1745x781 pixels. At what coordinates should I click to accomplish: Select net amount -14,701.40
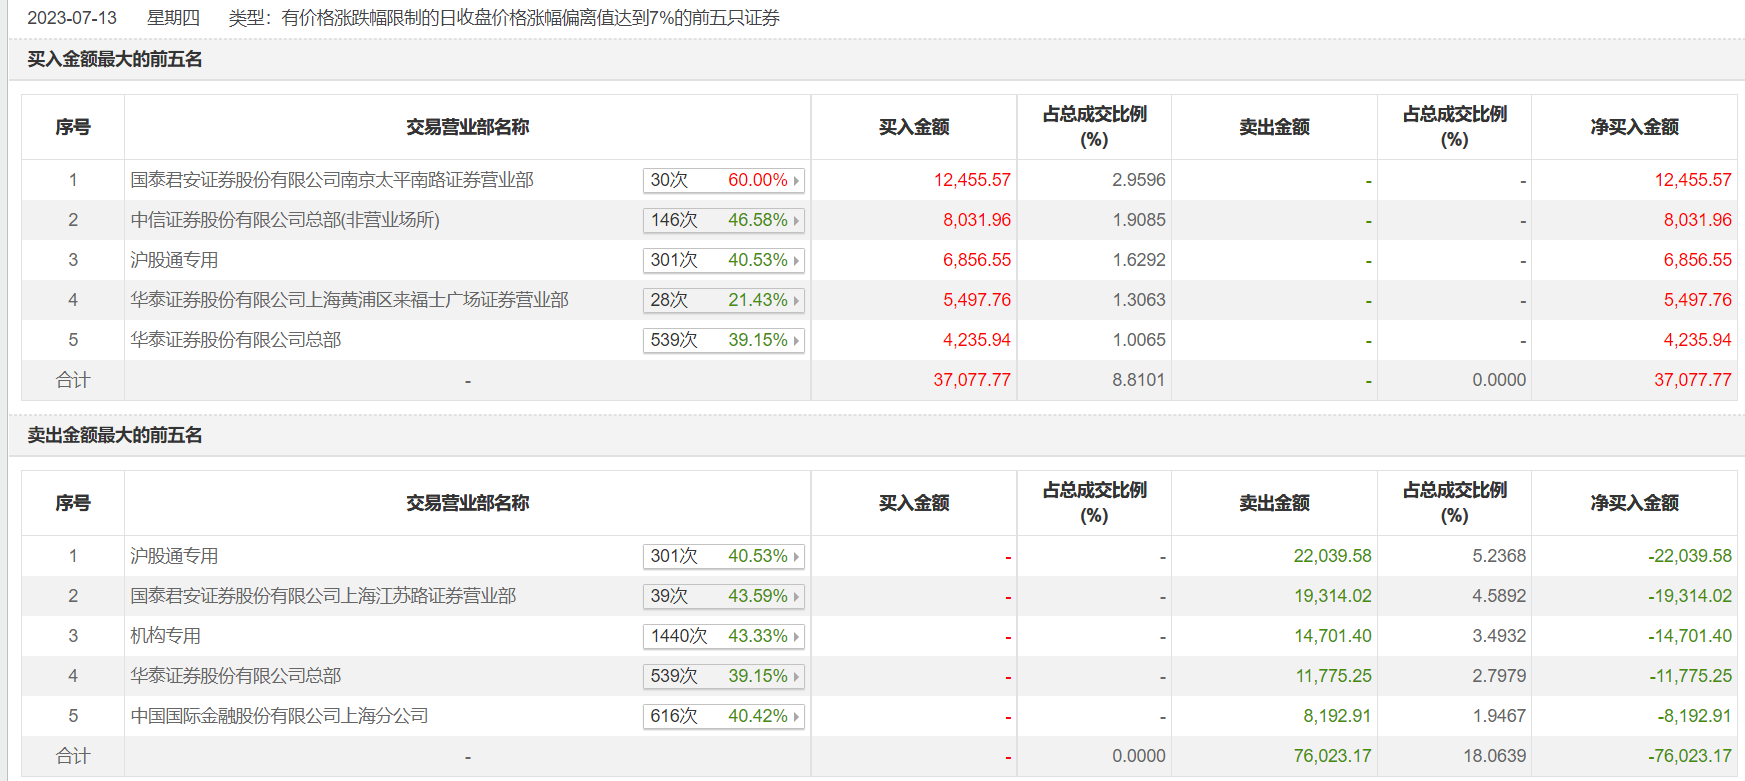point(1690,636)
